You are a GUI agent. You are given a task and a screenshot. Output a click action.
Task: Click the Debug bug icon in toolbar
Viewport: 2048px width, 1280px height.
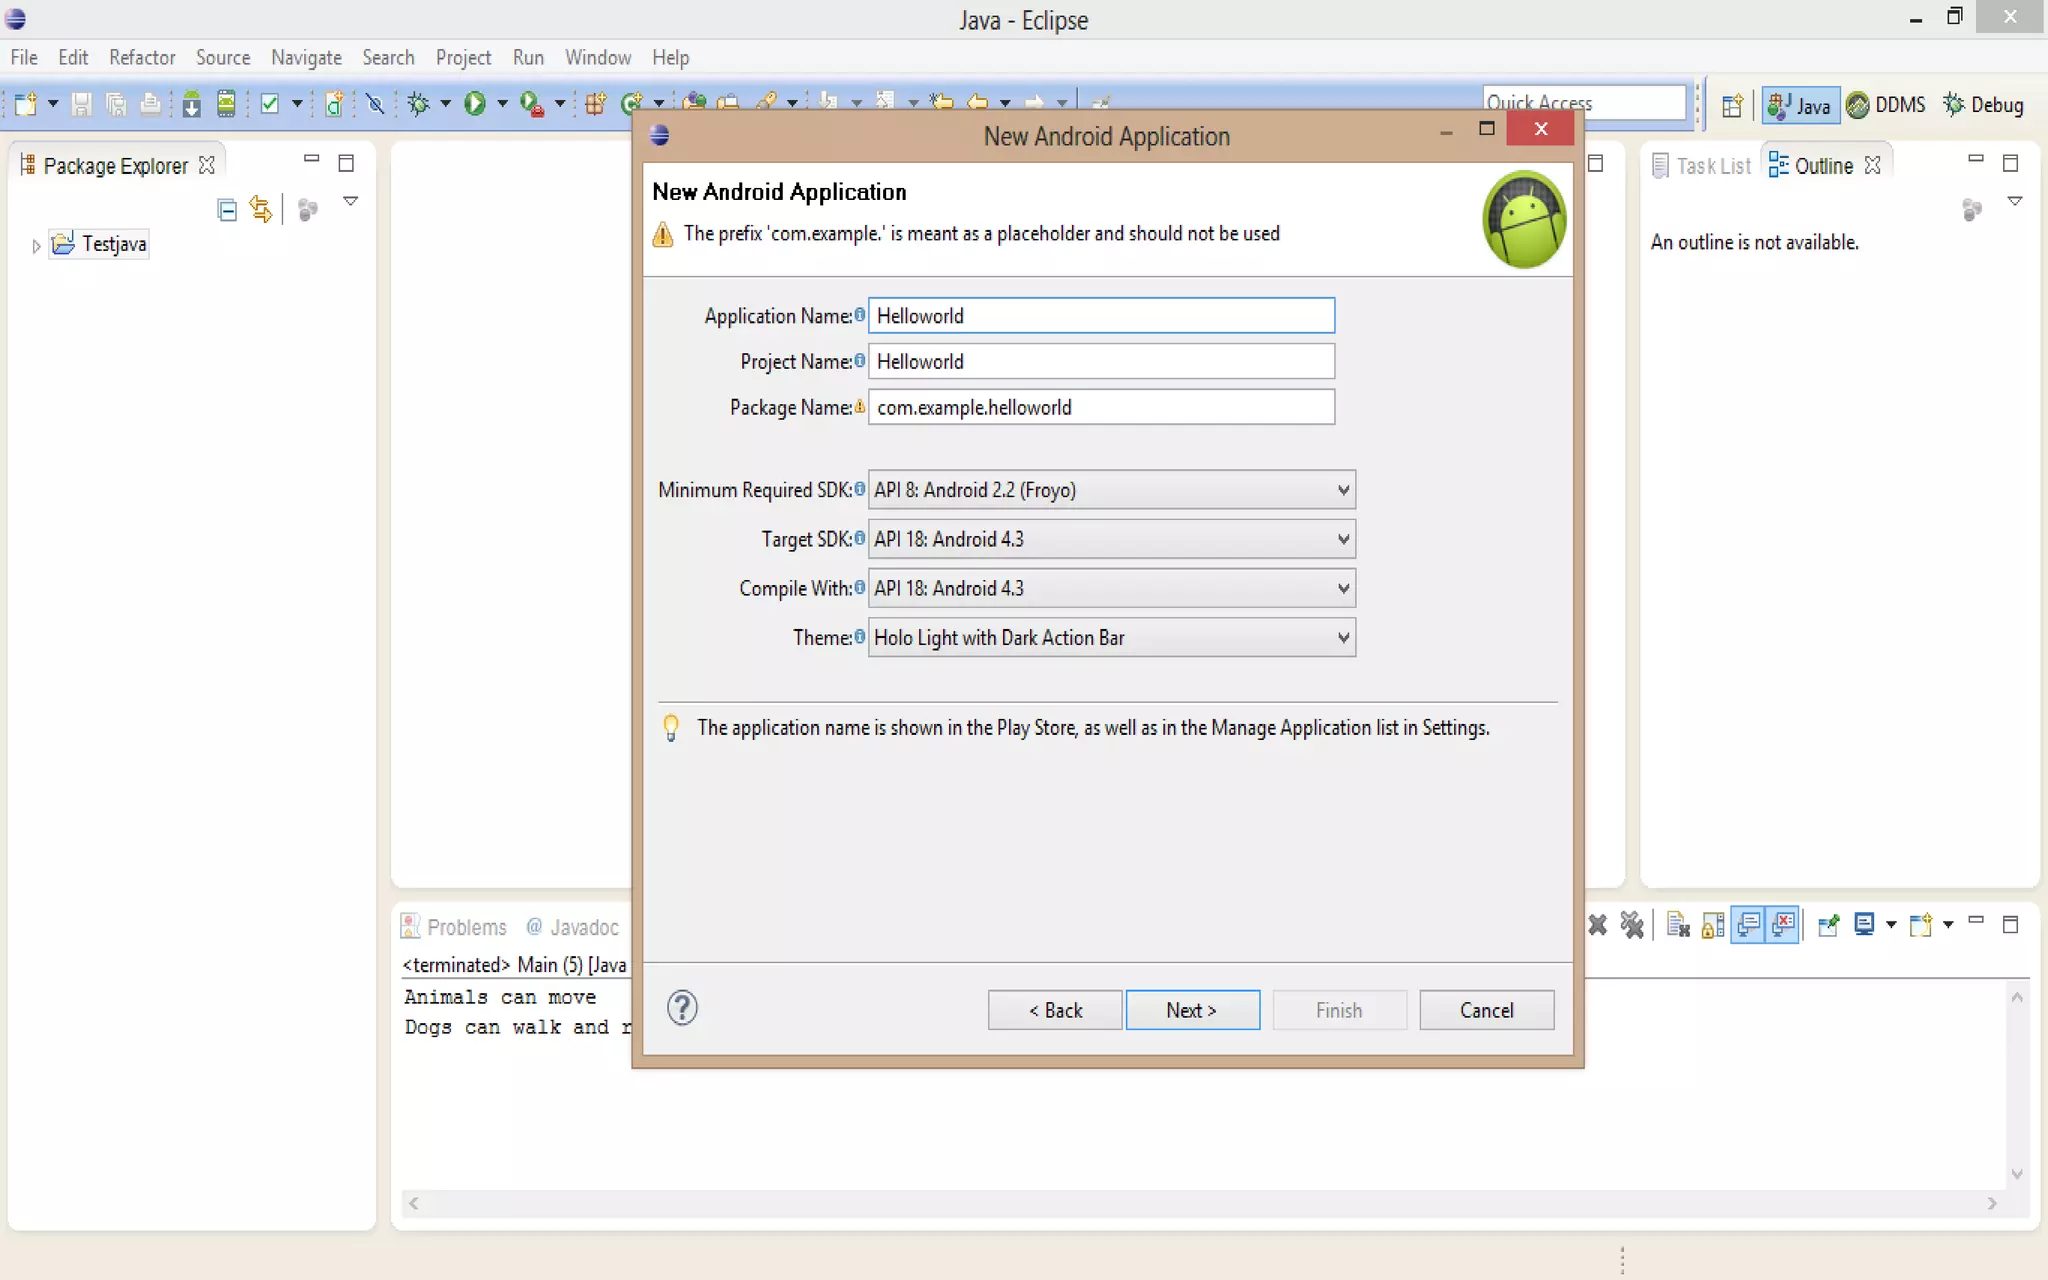419,103
